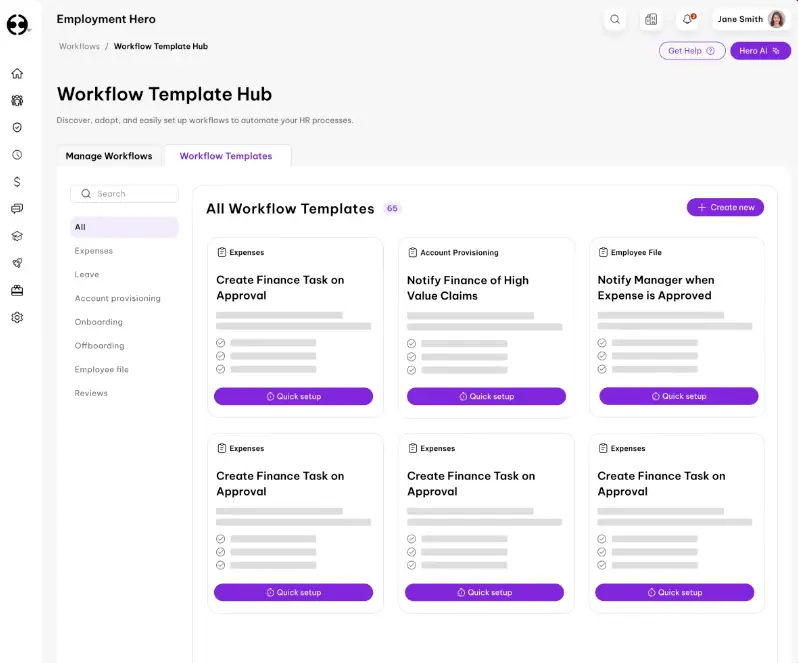Click Jane Smith's avatar photo
This screenshot has width=798, height=663.
click(x=777, y=19)
